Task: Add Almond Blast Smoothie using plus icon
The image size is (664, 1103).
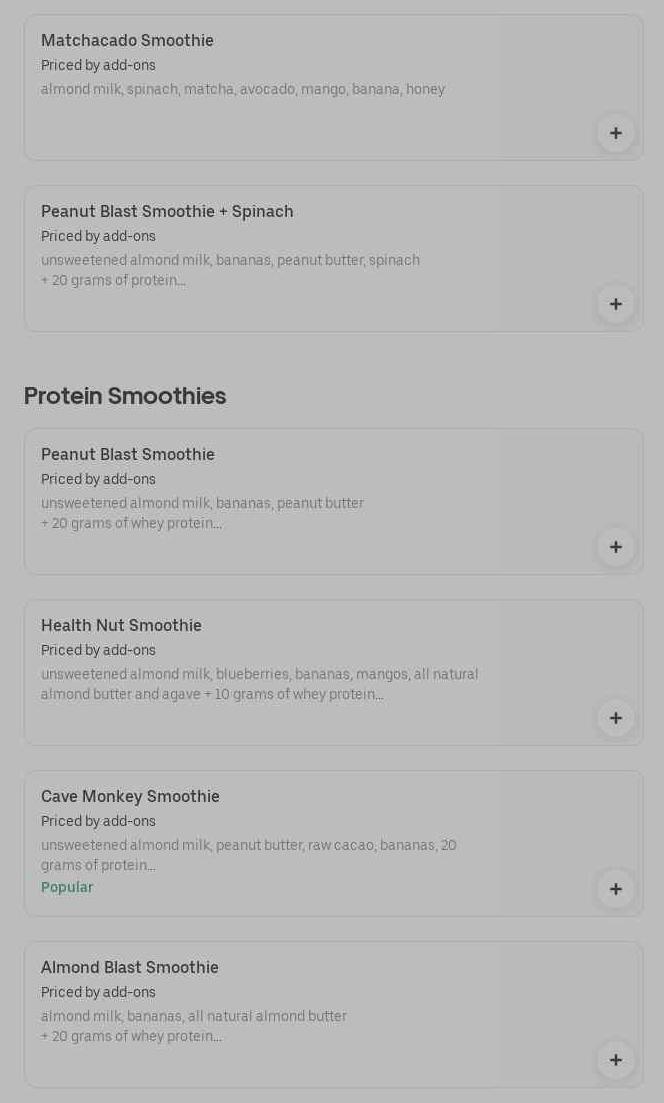Action: click(x=615, y=1060)
